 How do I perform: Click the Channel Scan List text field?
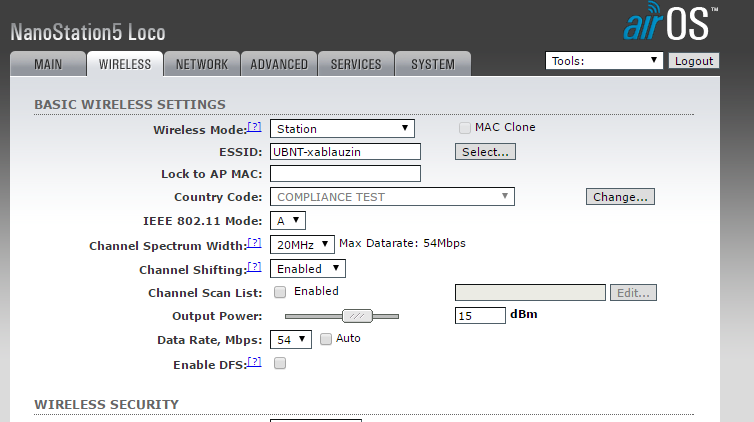[x=530, y=292]
